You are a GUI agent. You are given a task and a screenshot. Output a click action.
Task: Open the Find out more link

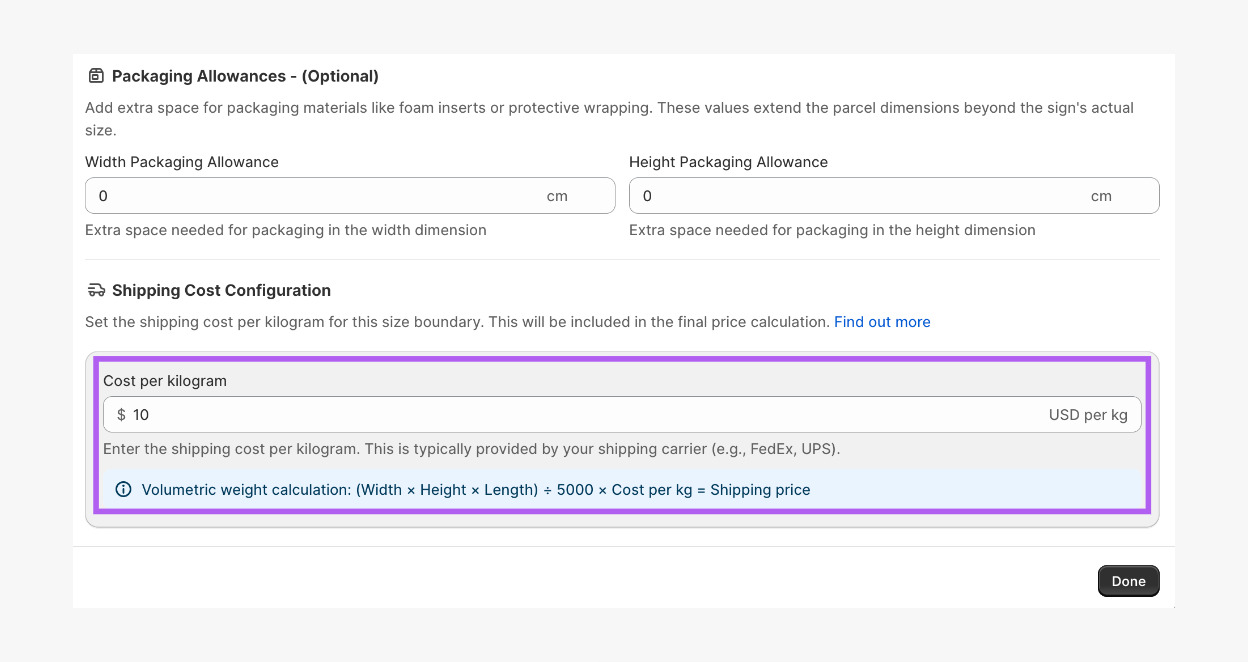coord(882,322)
